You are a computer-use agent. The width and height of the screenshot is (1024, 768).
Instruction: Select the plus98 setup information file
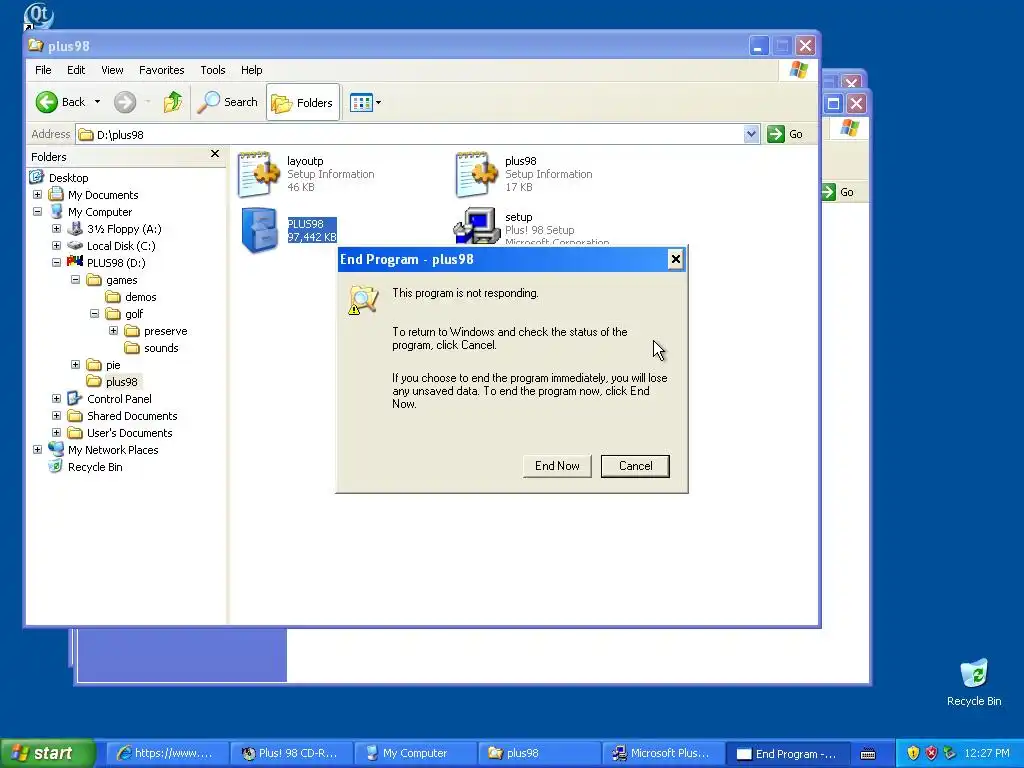coord(477,174)
